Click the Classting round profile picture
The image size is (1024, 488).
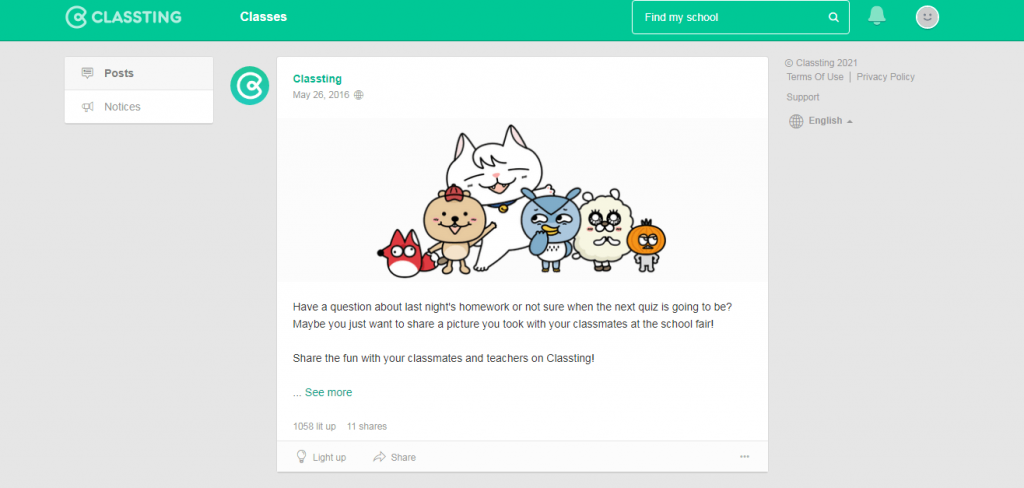[x=249, y=86]
